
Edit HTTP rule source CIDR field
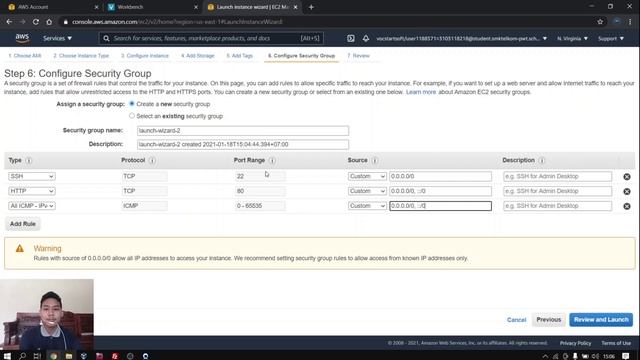coord(440,191)
